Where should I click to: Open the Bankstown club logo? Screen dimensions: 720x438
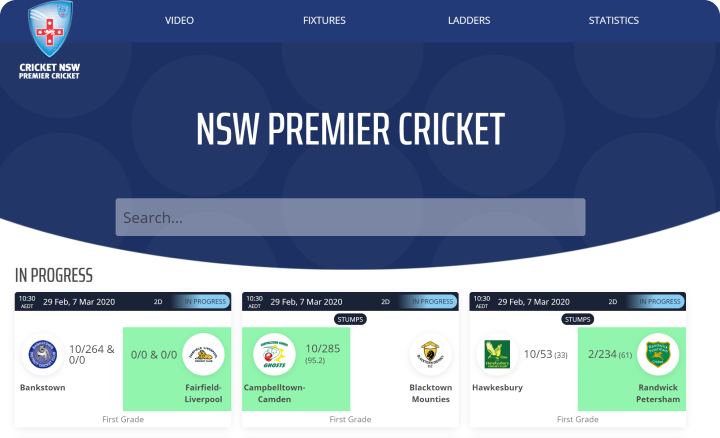click(x=43, y=354)
